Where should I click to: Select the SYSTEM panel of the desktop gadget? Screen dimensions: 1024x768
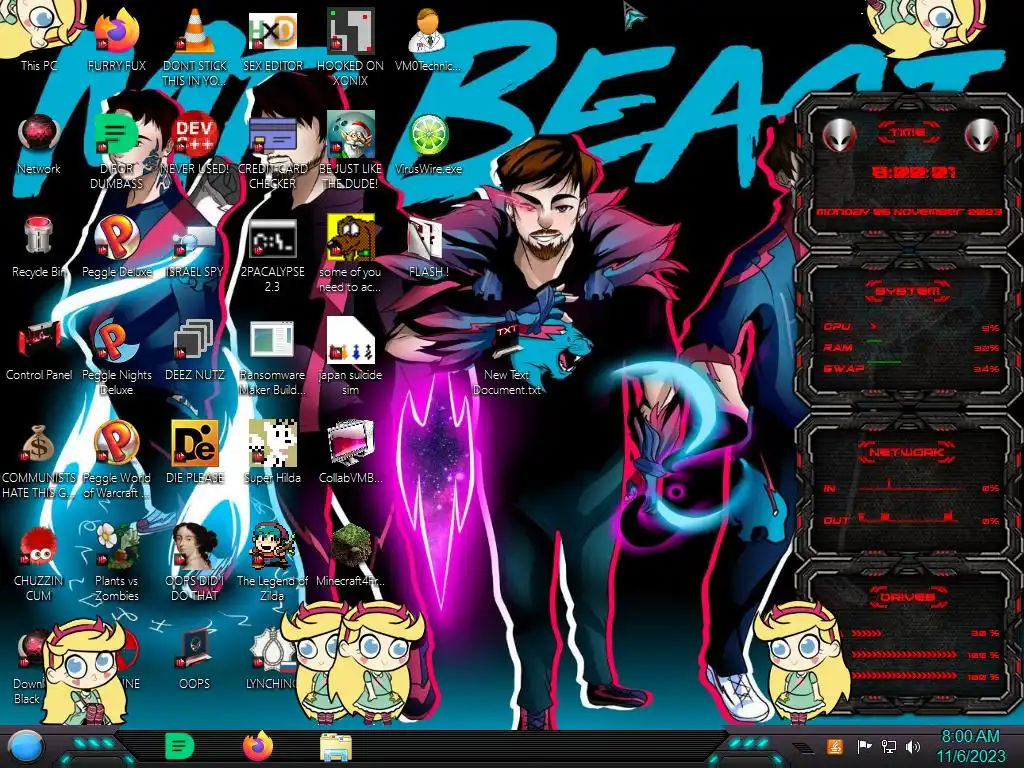[908, 332]
